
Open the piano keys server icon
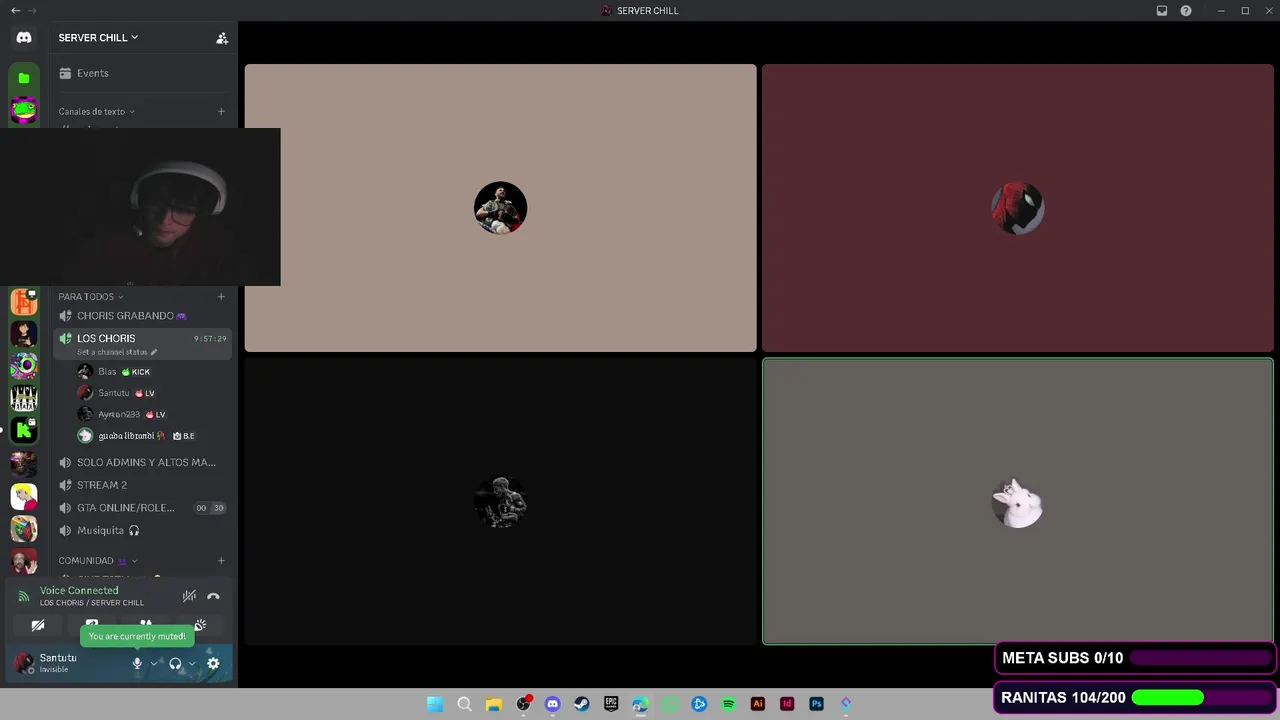click(24, 398)
